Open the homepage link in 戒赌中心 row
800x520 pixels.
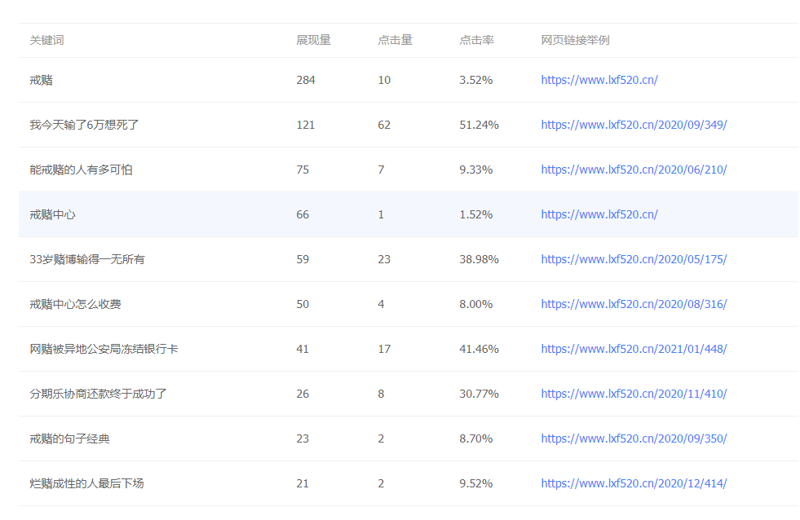coord(599,214)
